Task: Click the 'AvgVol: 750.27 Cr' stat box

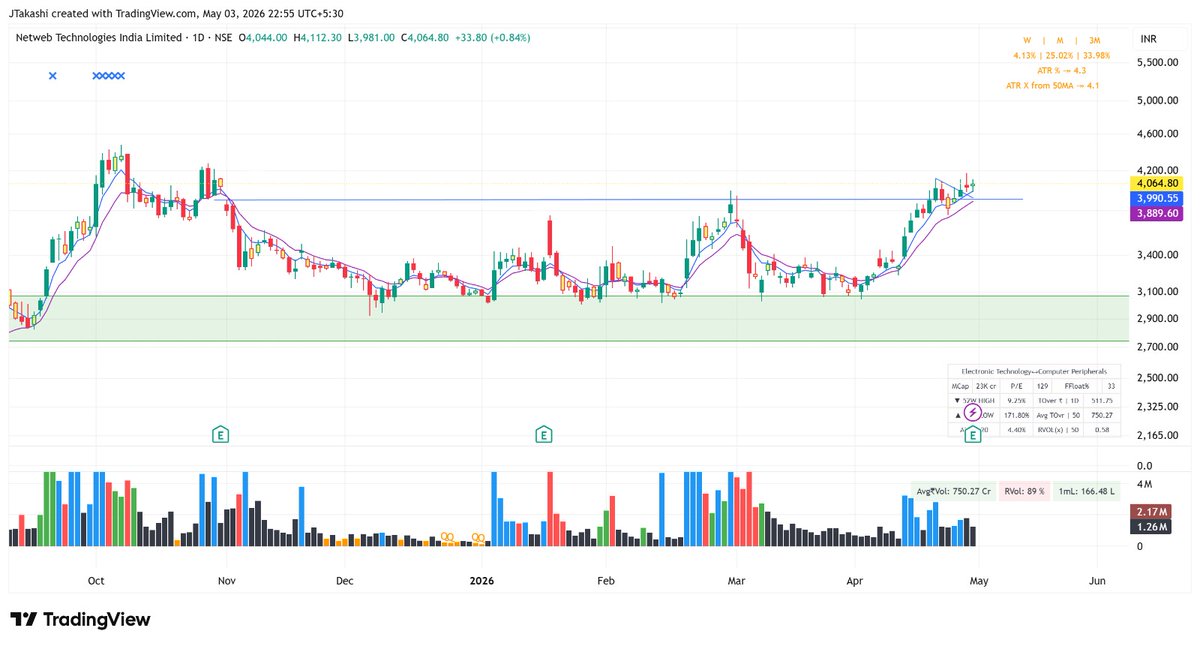Action: 955,491
